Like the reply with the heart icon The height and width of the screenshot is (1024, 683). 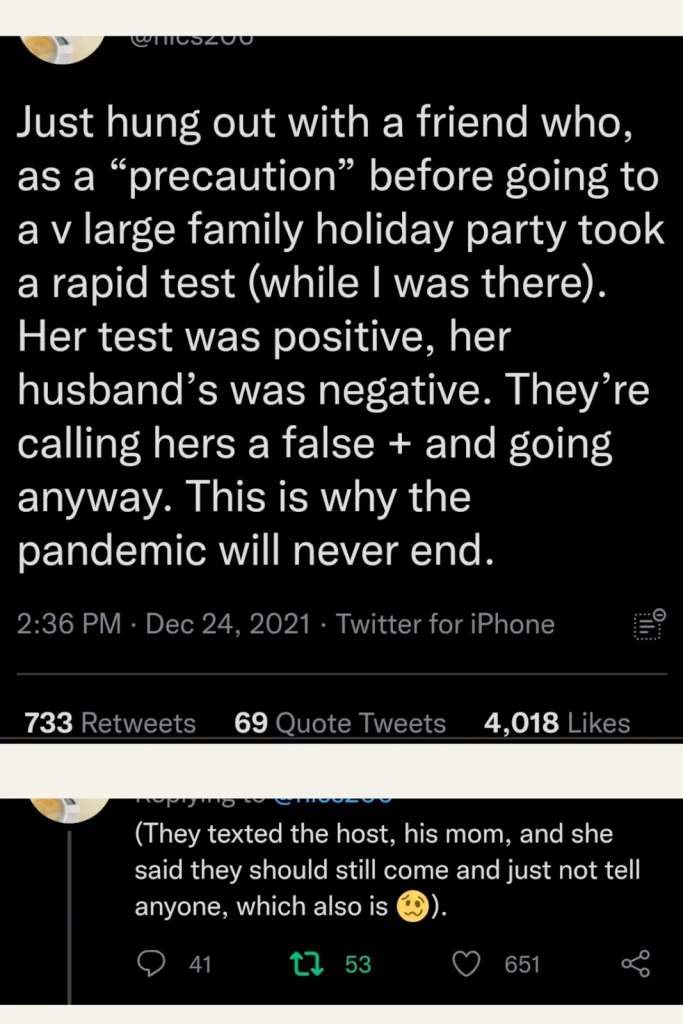465,963
